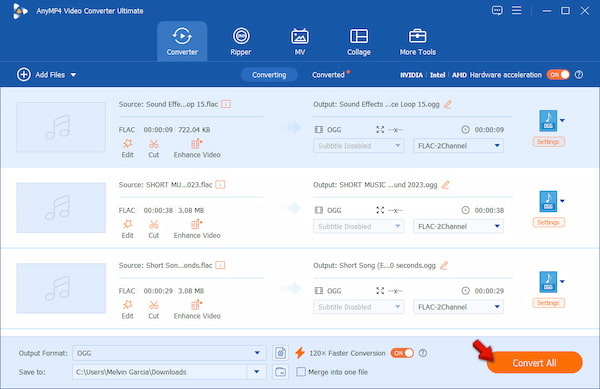Edit the SHORT MU...023.flac file
This screenshot has width=600, height=389.
click(127, 229)
